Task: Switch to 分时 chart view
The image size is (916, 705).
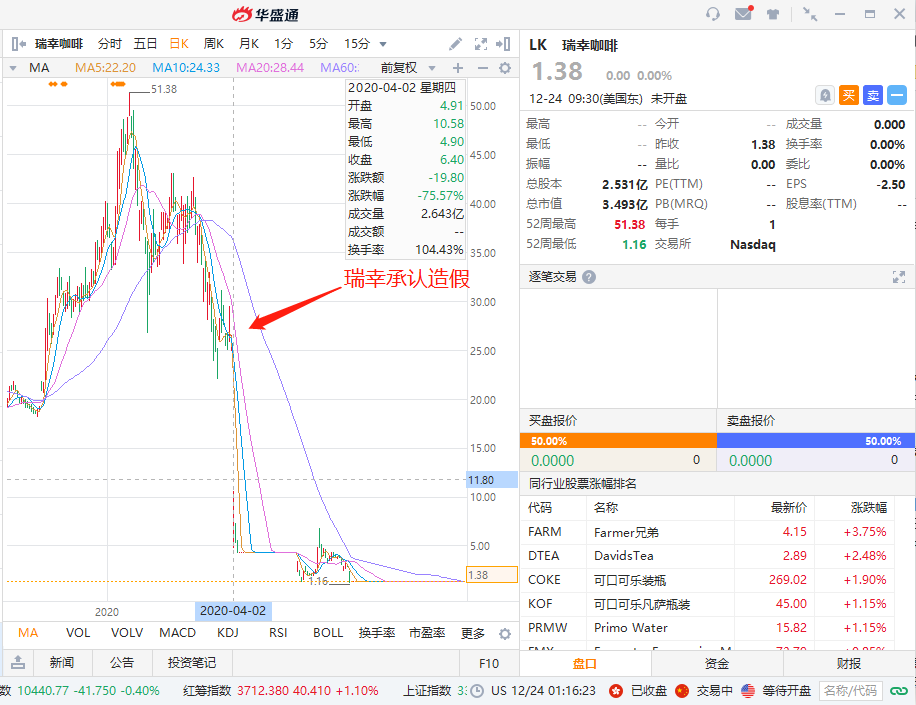Action: coord(109,44)
